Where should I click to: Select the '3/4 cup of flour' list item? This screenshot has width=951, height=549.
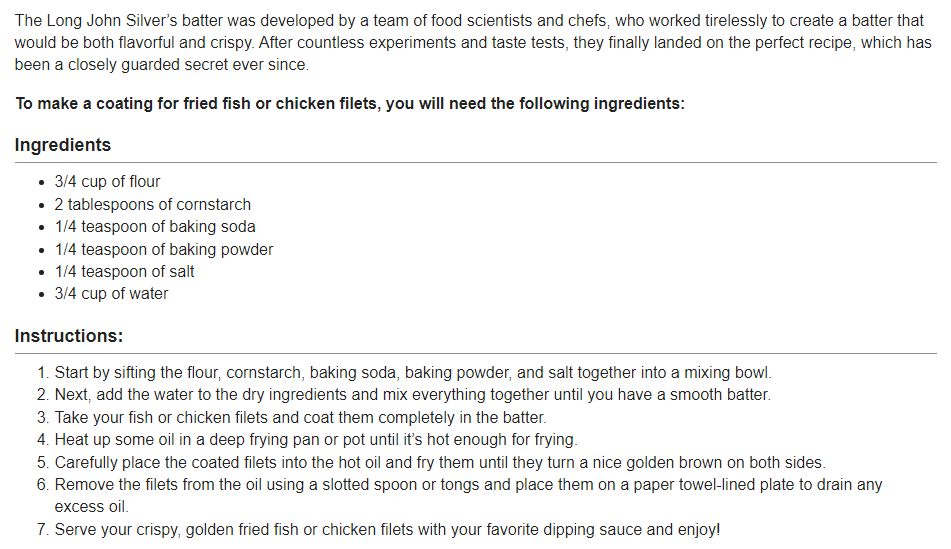[x=107, y=181]
